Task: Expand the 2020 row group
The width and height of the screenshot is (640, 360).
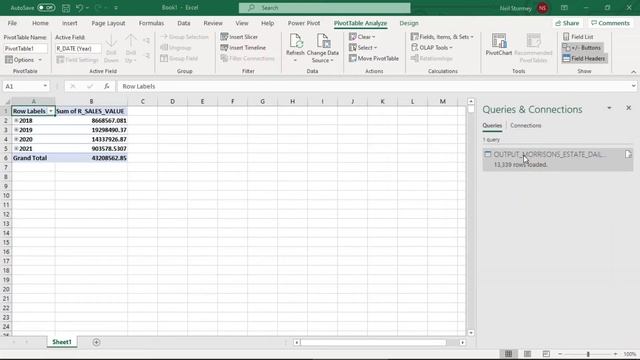Action: pos(16,139)
